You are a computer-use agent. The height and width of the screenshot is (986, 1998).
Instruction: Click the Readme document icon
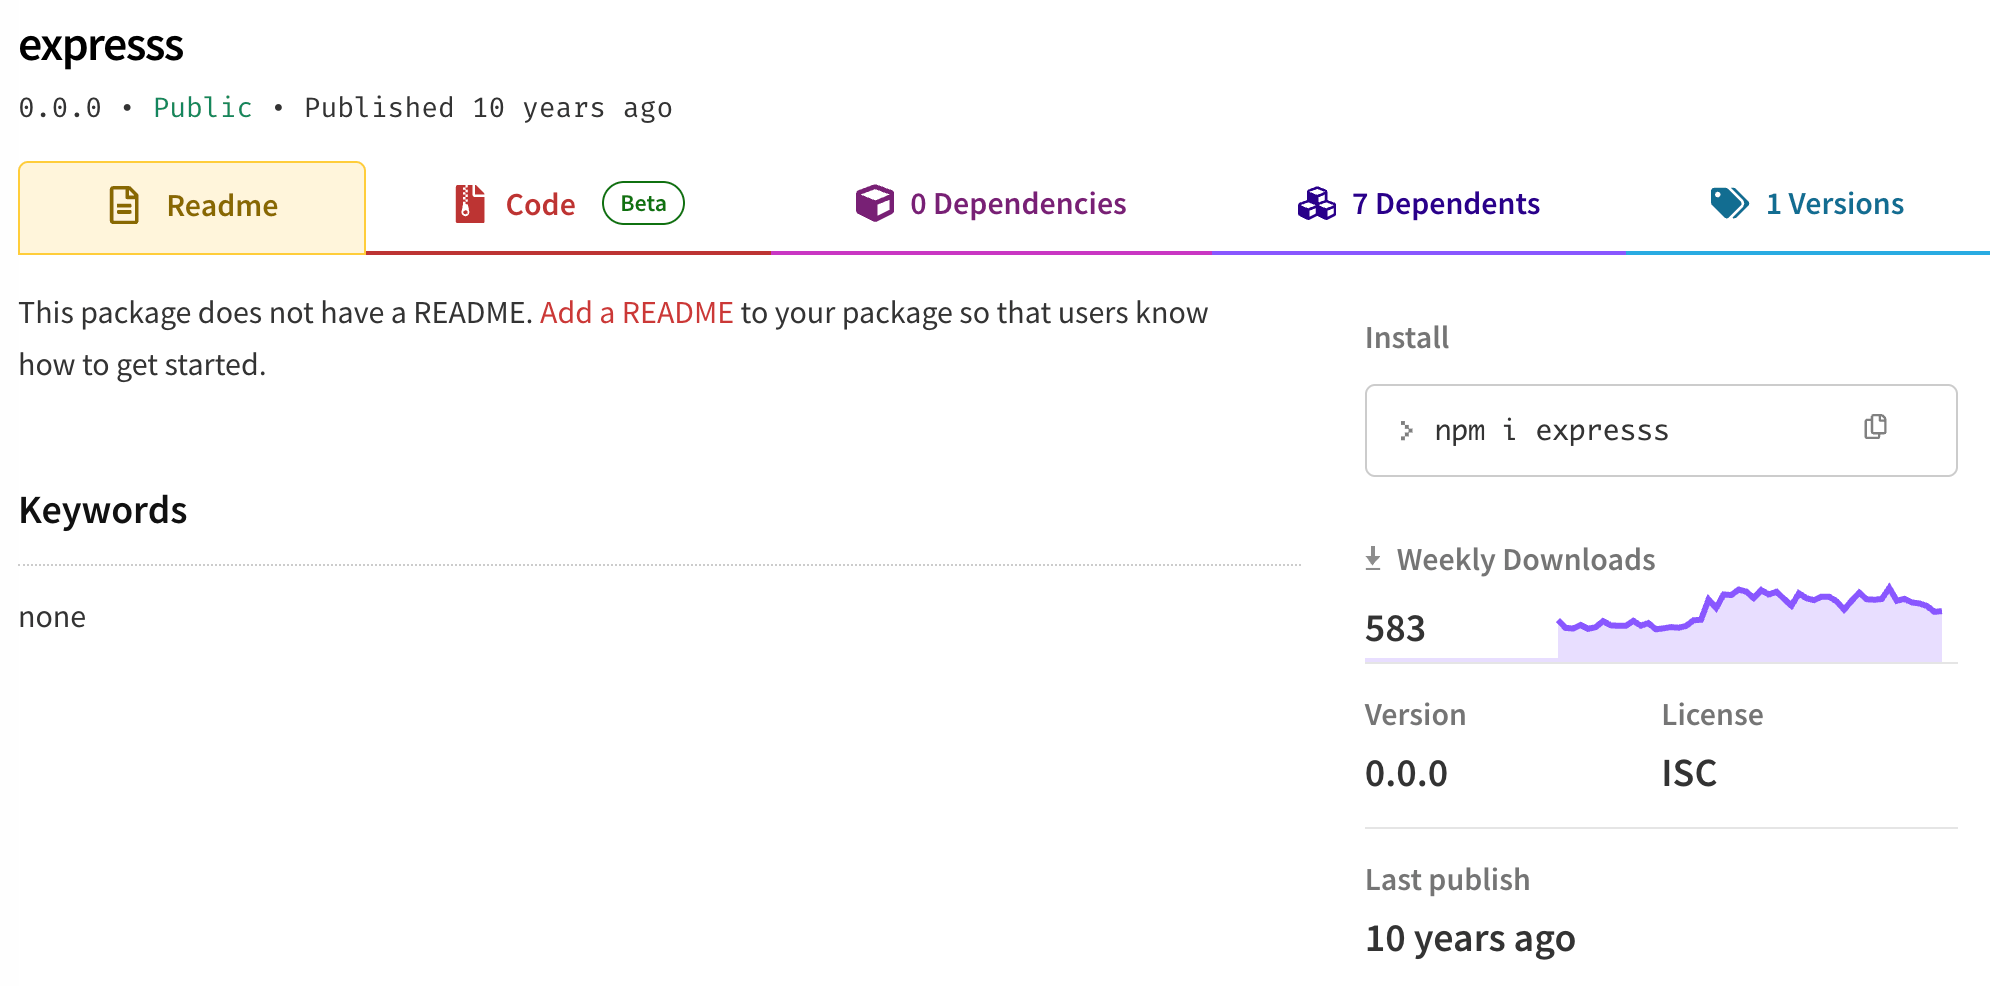click(x=124, y=205)
